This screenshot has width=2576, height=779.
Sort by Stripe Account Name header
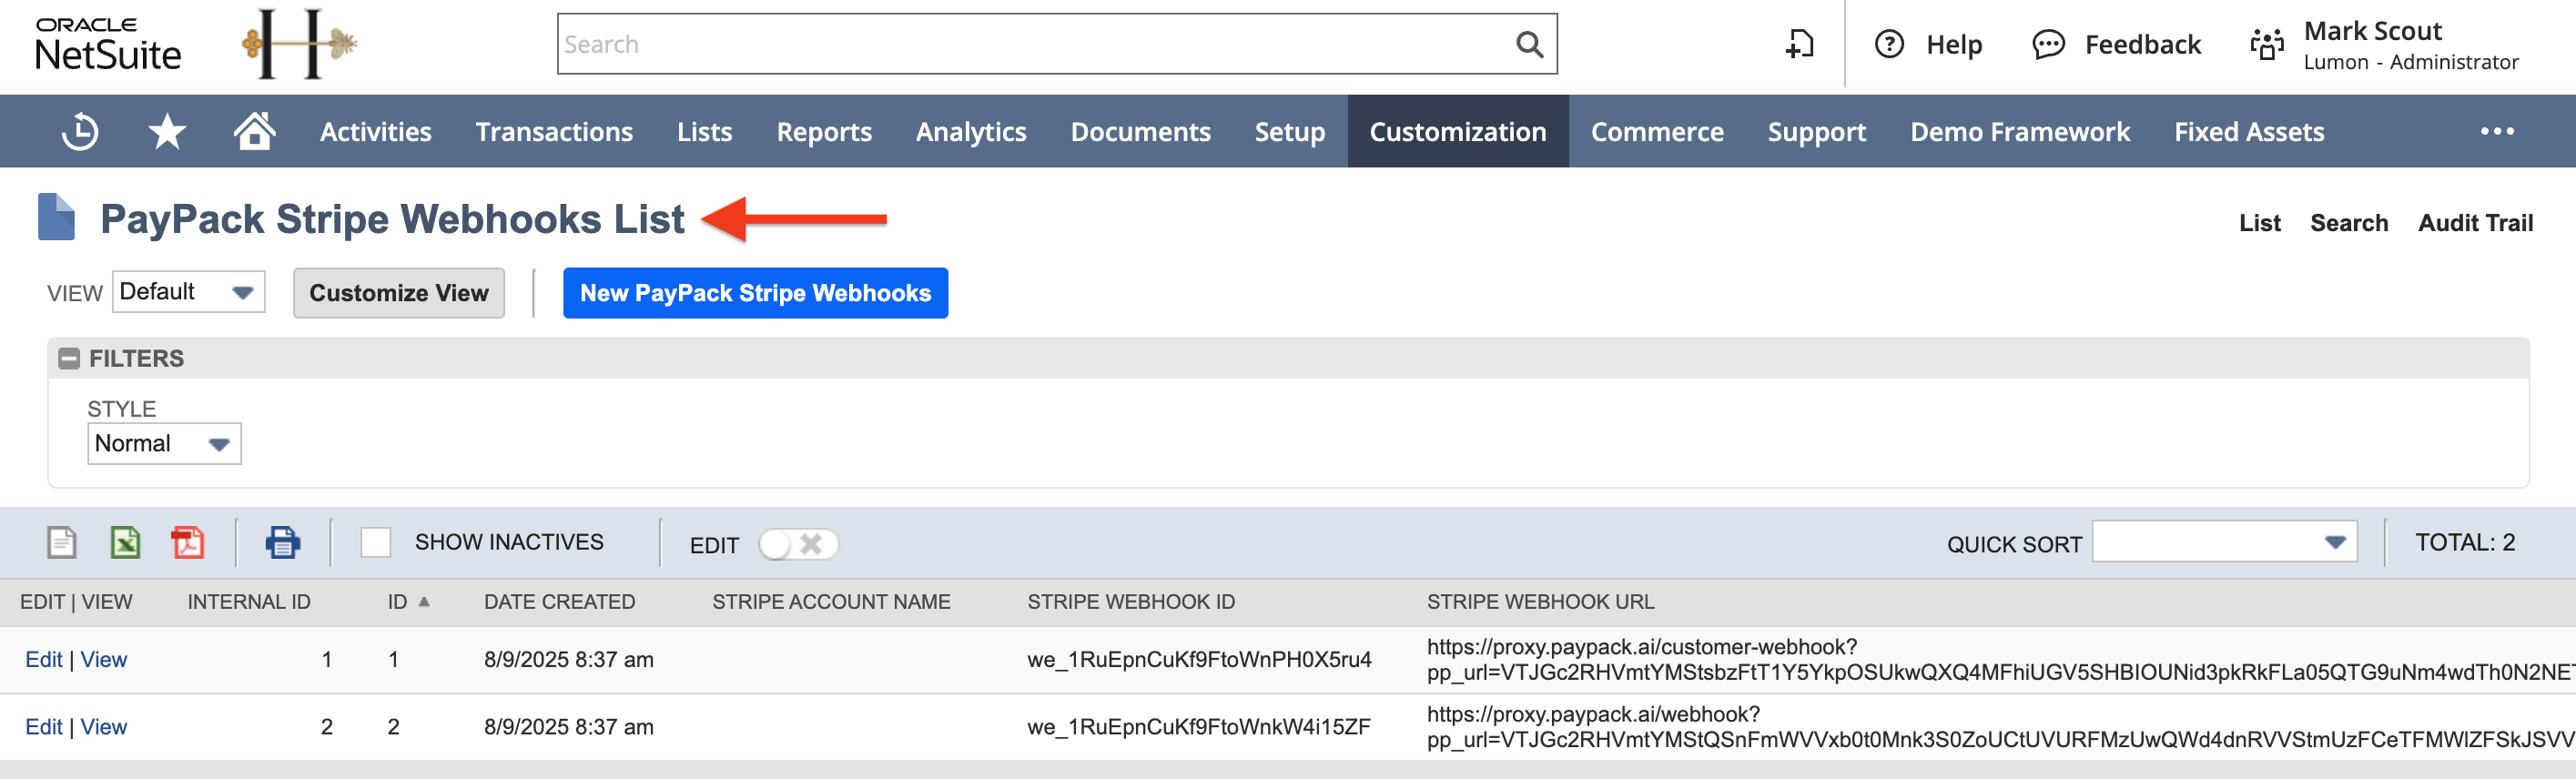click(831, 602)
